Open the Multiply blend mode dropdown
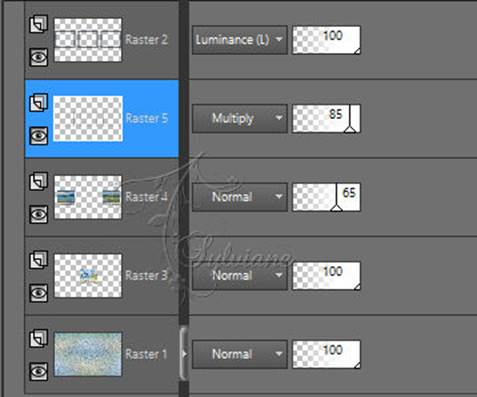477x397 pixels. pos(240,118)
